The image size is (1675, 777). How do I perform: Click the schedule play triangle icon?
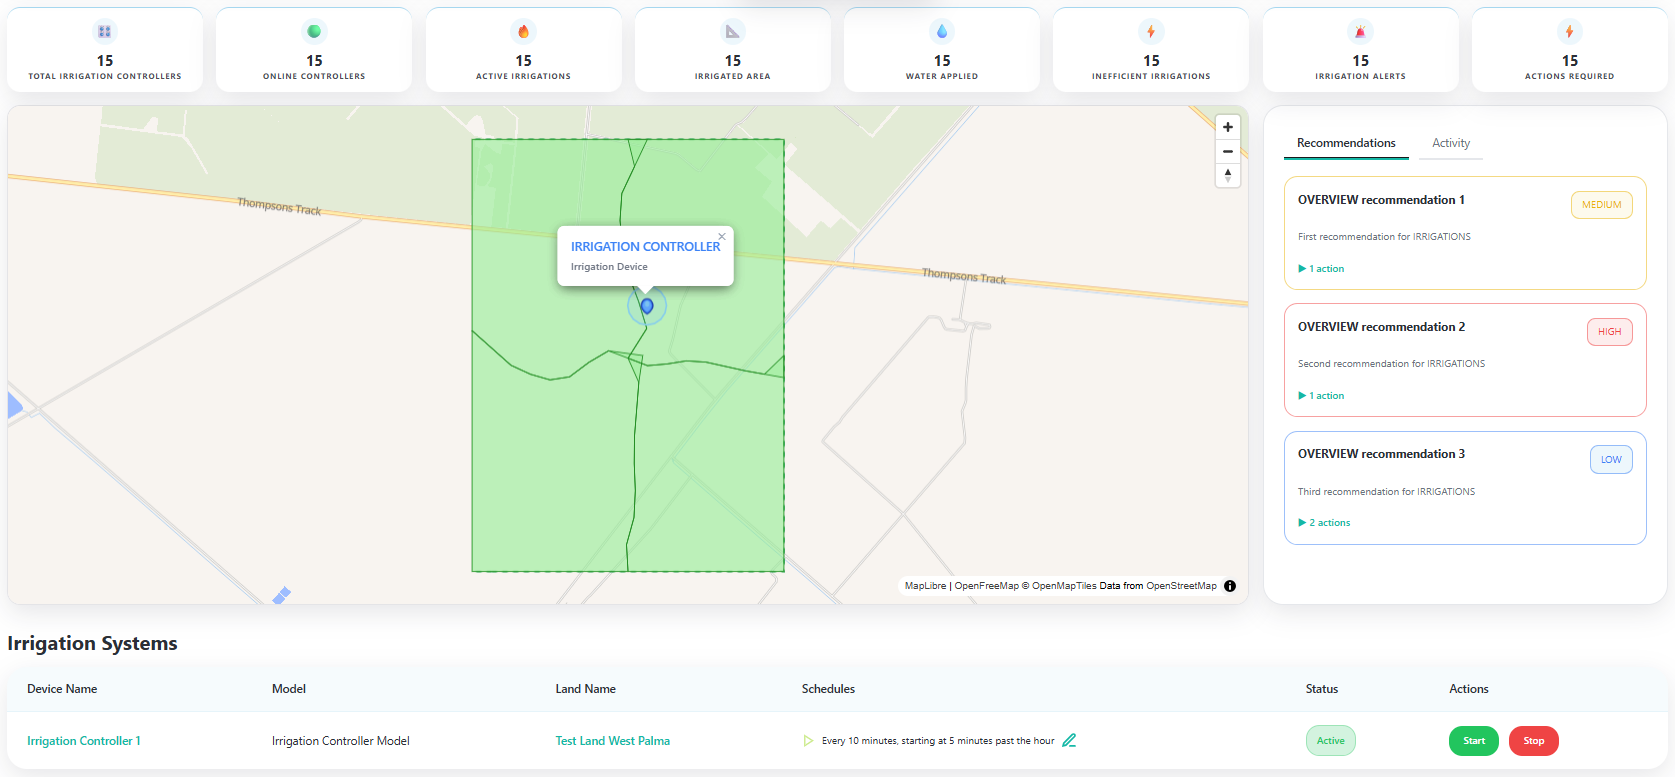tap(808, 741)
